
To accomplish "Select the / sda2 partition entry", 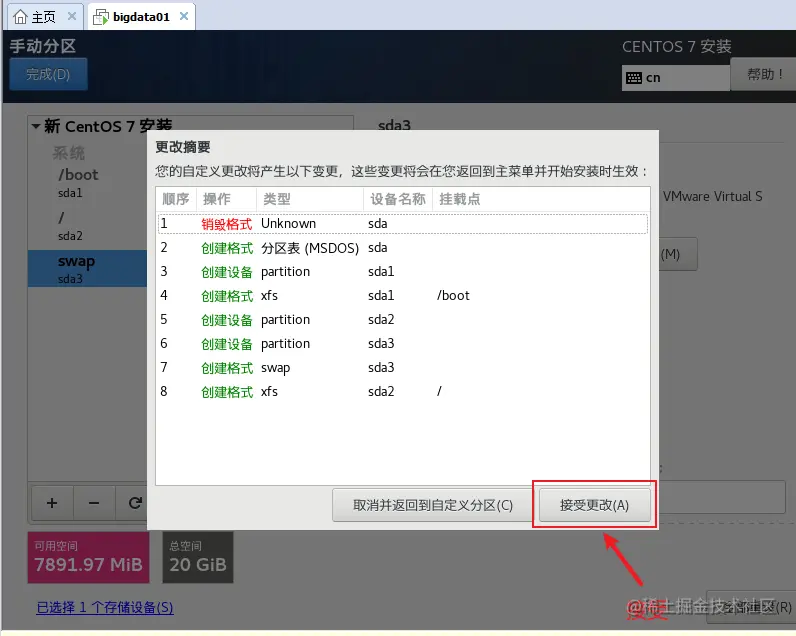I will tap(87, 226).
